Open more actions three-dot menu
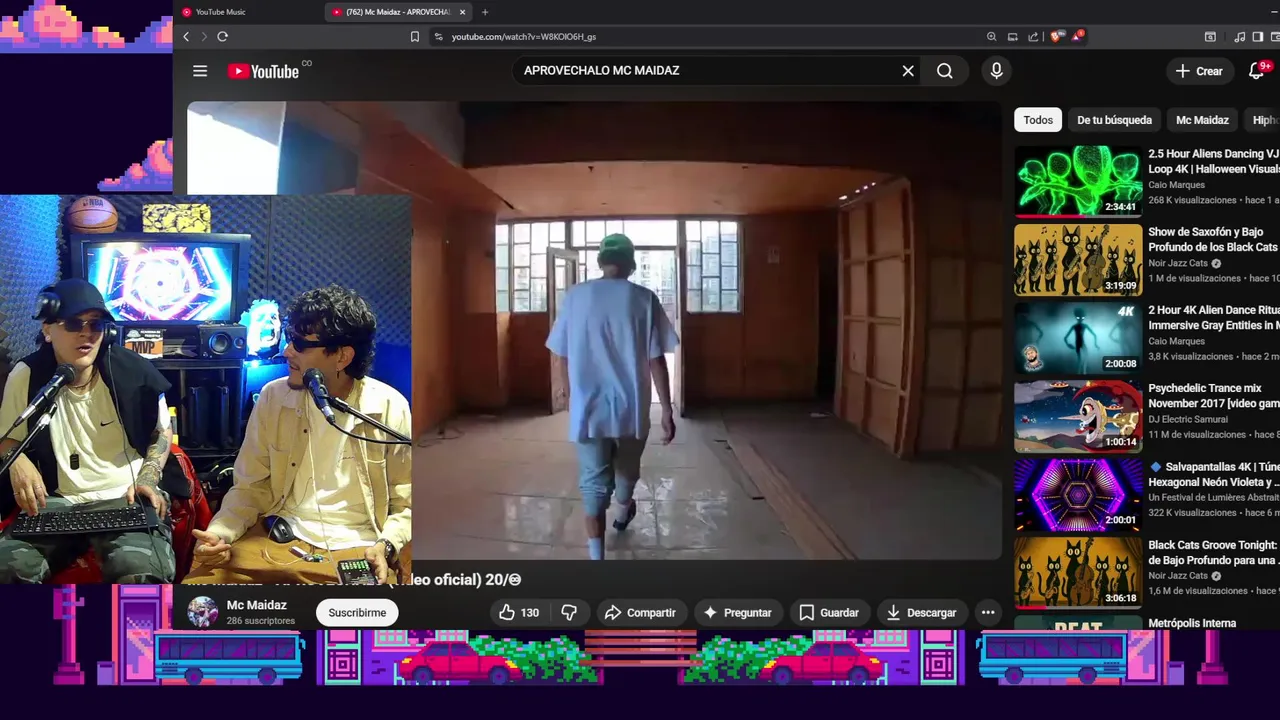The height and width of the screenshot is (720, 1280). click(988, 613)
